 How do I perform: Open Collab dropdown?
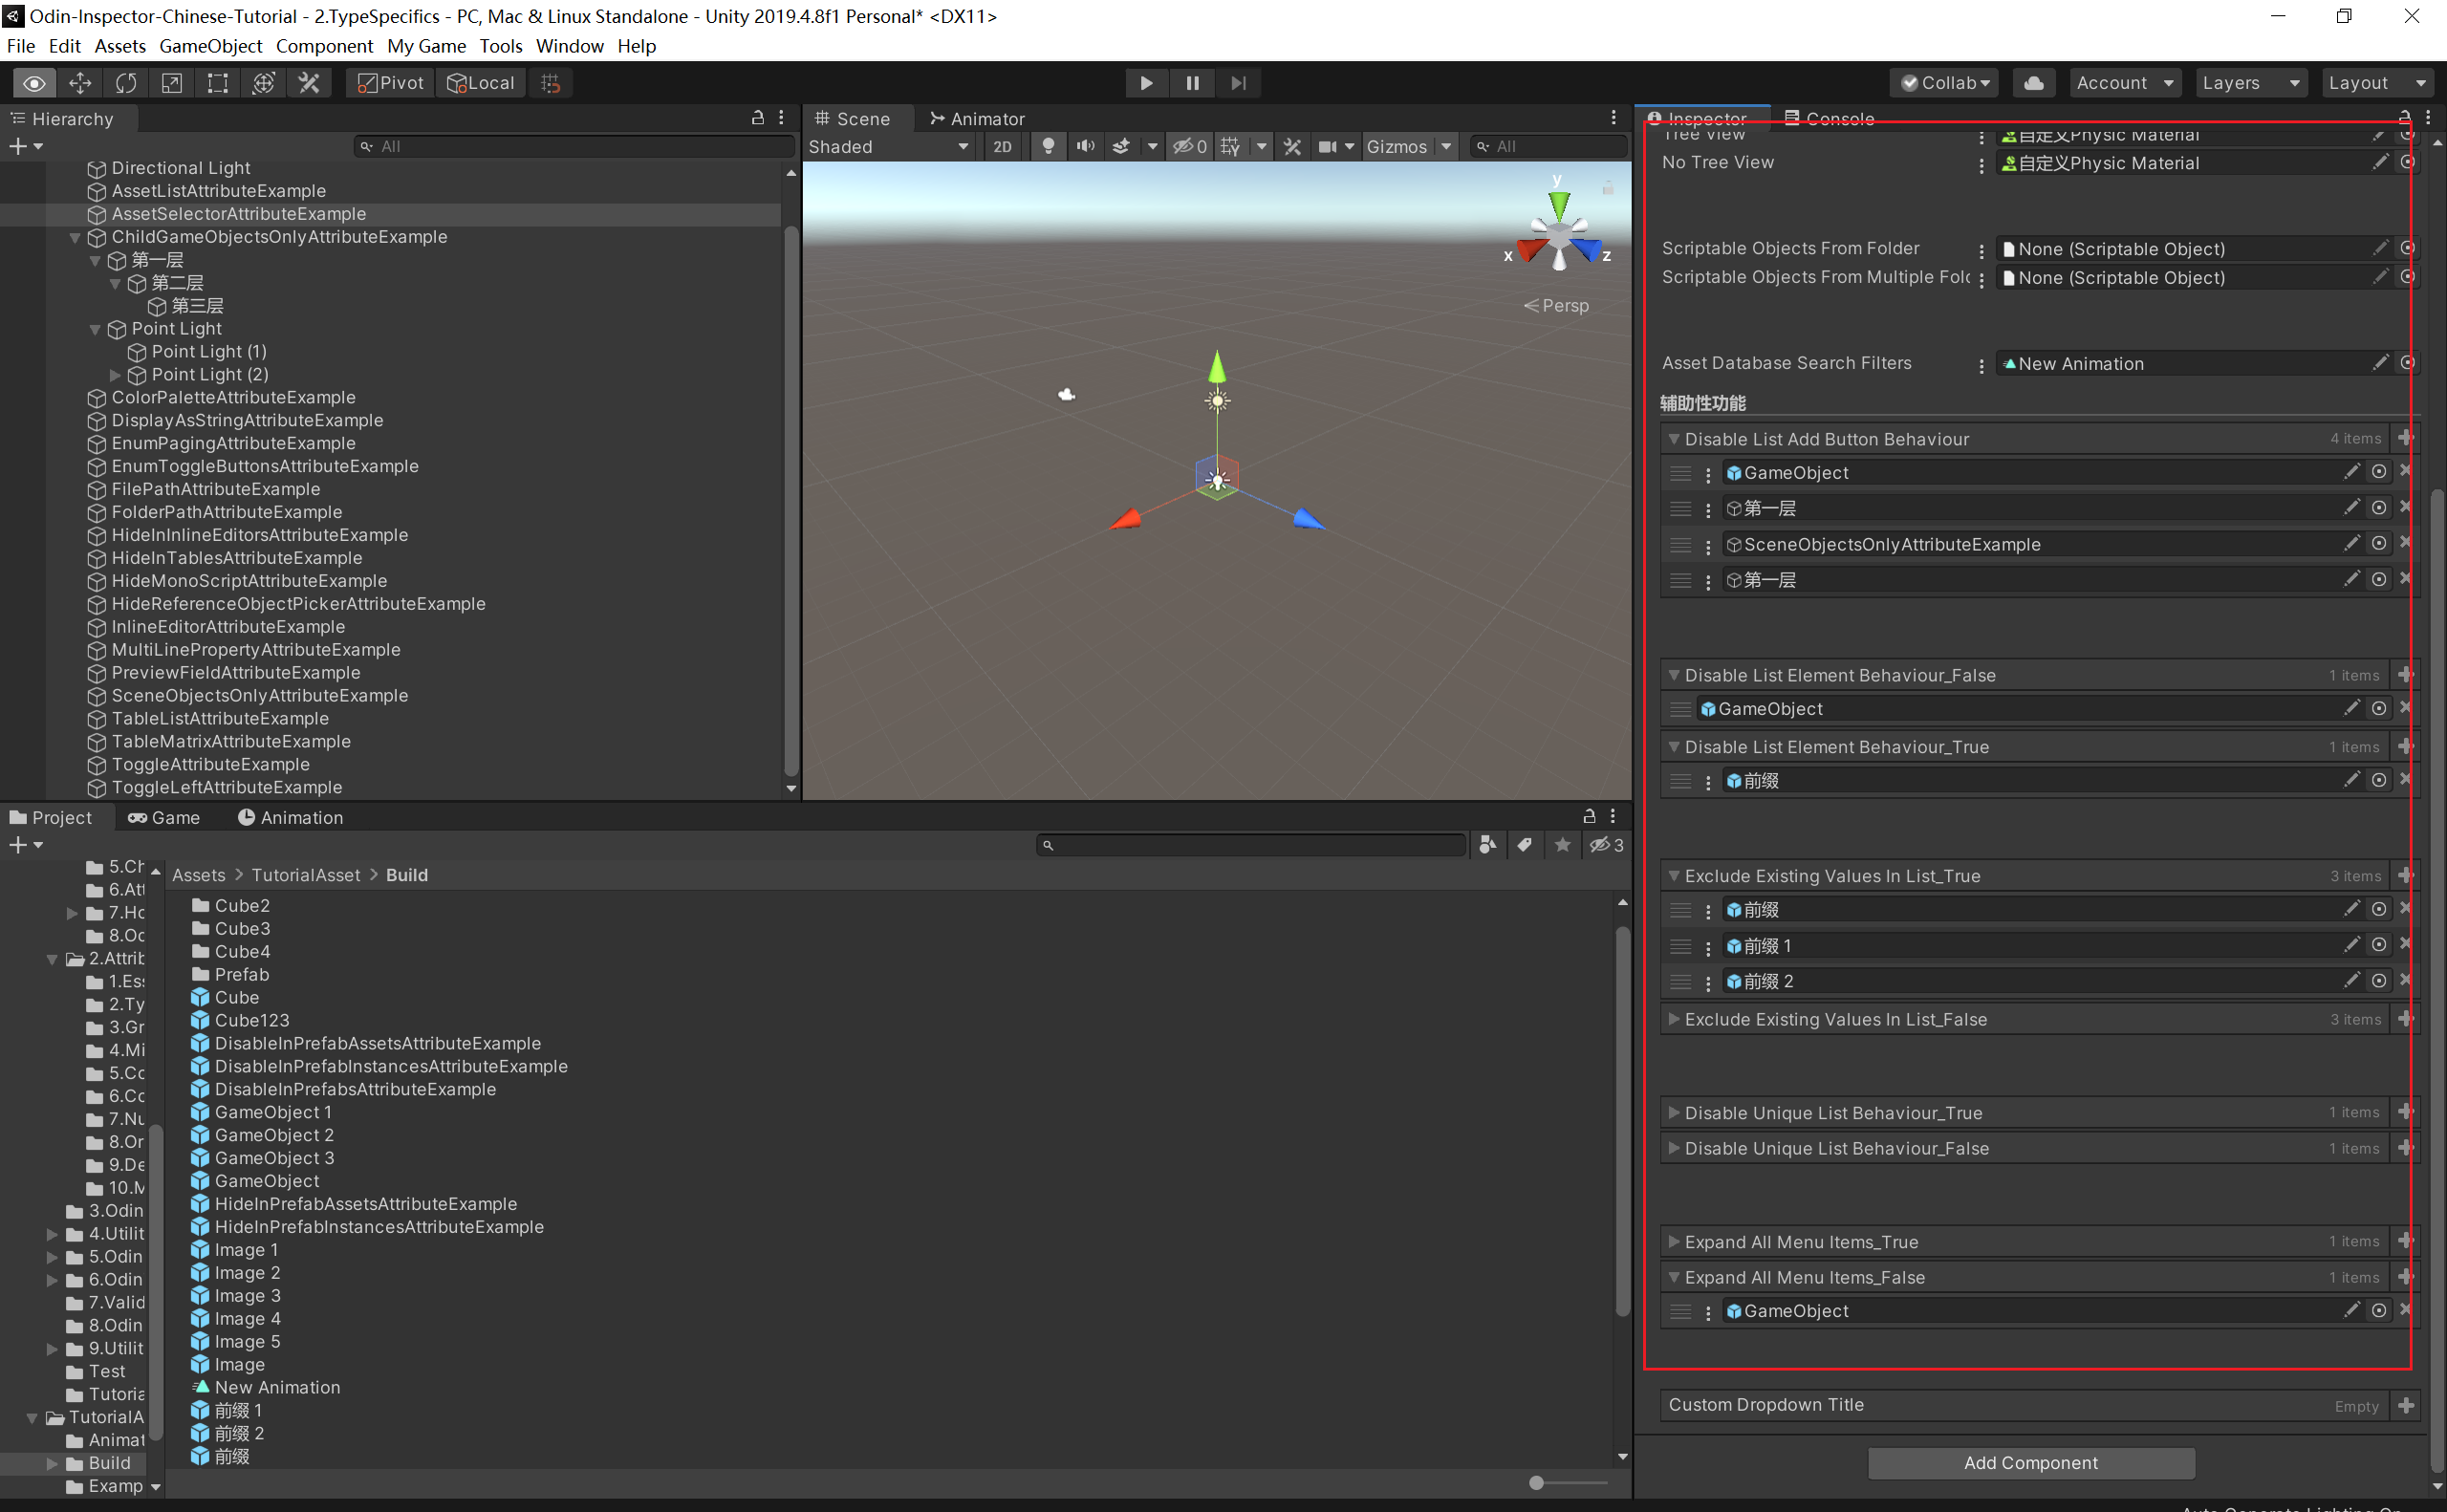1945,83
